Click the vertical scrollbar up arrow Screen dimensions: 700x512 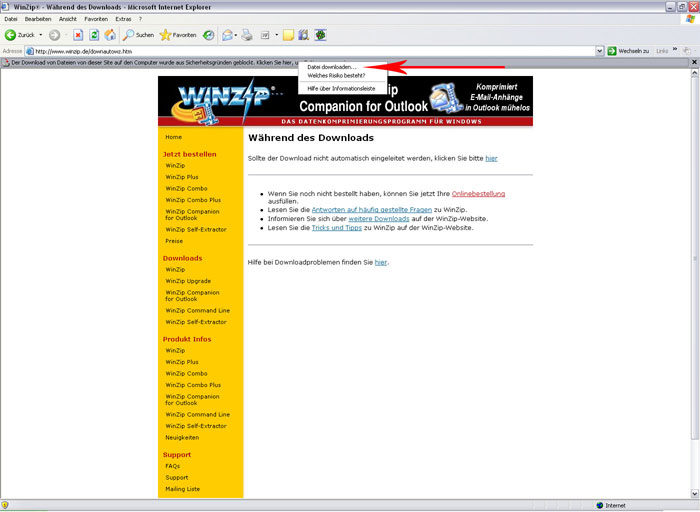[695, 74]
